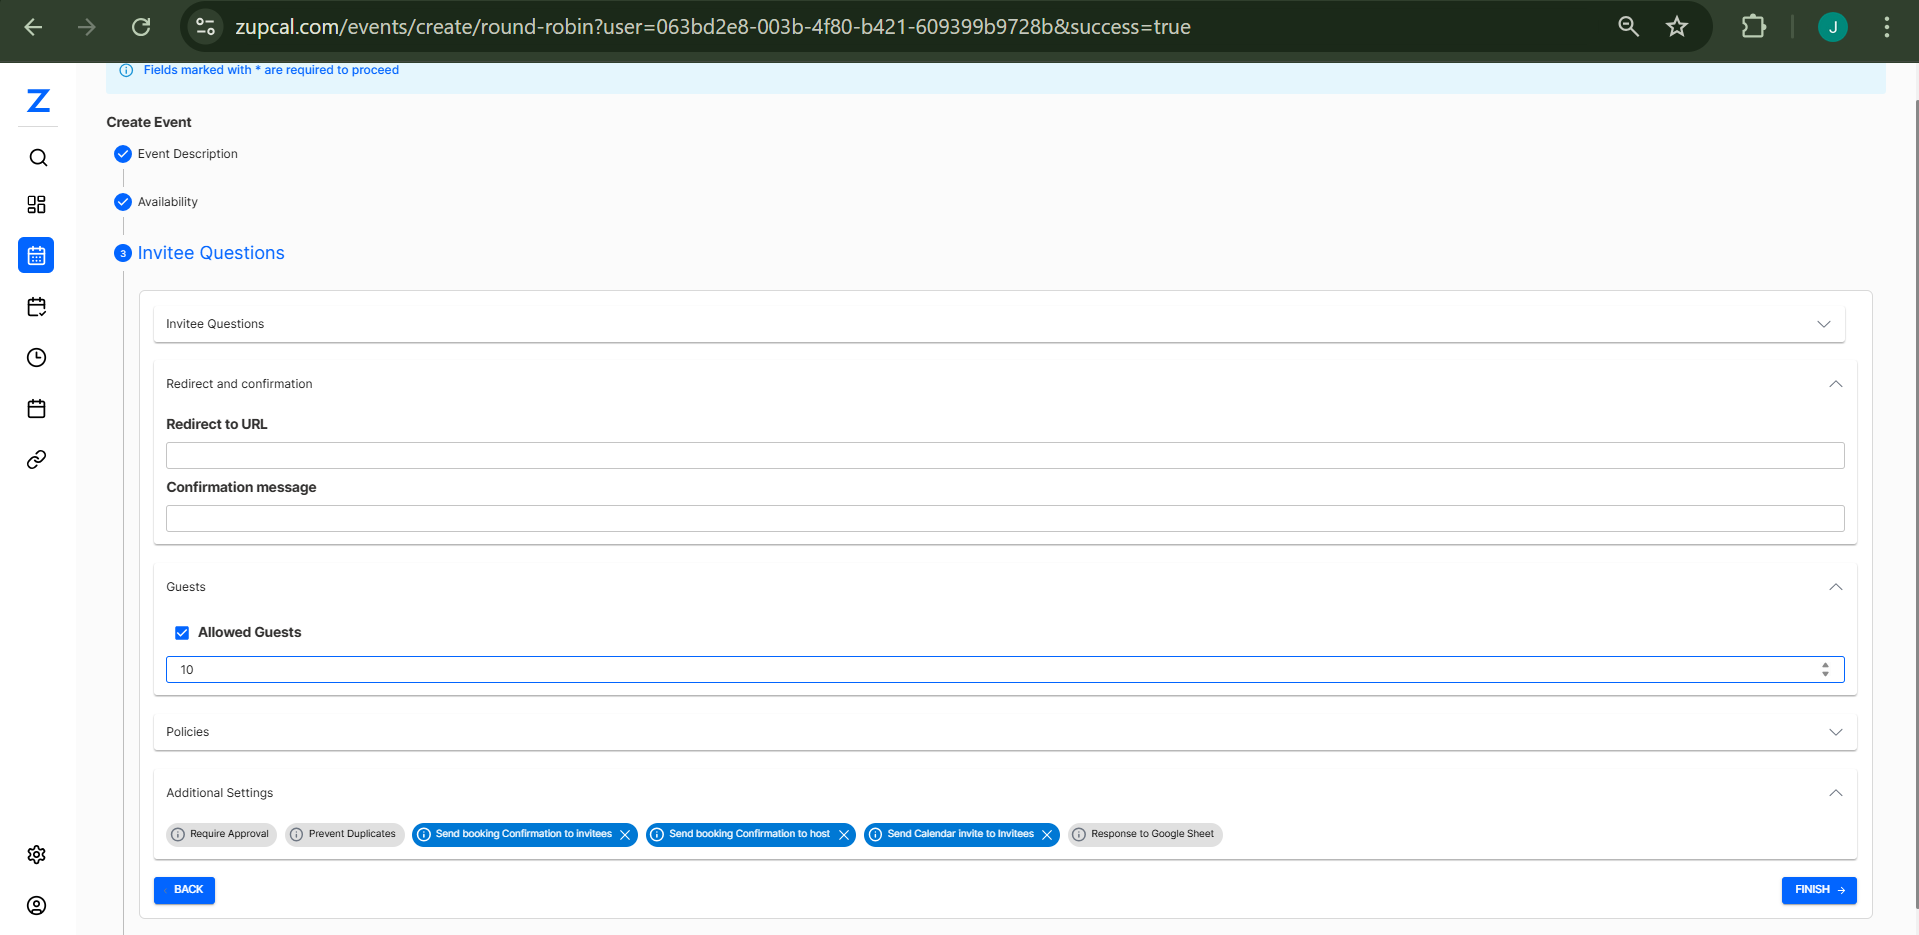1919x935 pixels.
Task: Collapse the Redirect and confirmation section
Action: pos(1835,384)
